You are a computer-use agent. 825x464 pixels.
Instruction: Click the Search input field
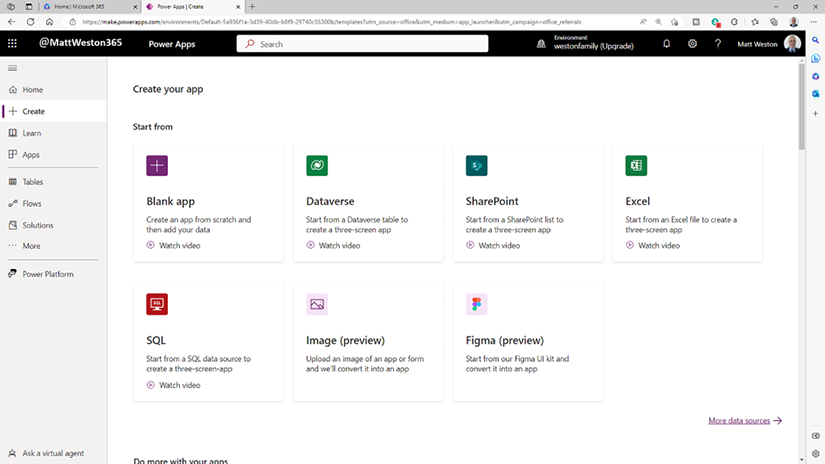pyautogui.click(x=363, y=44)
